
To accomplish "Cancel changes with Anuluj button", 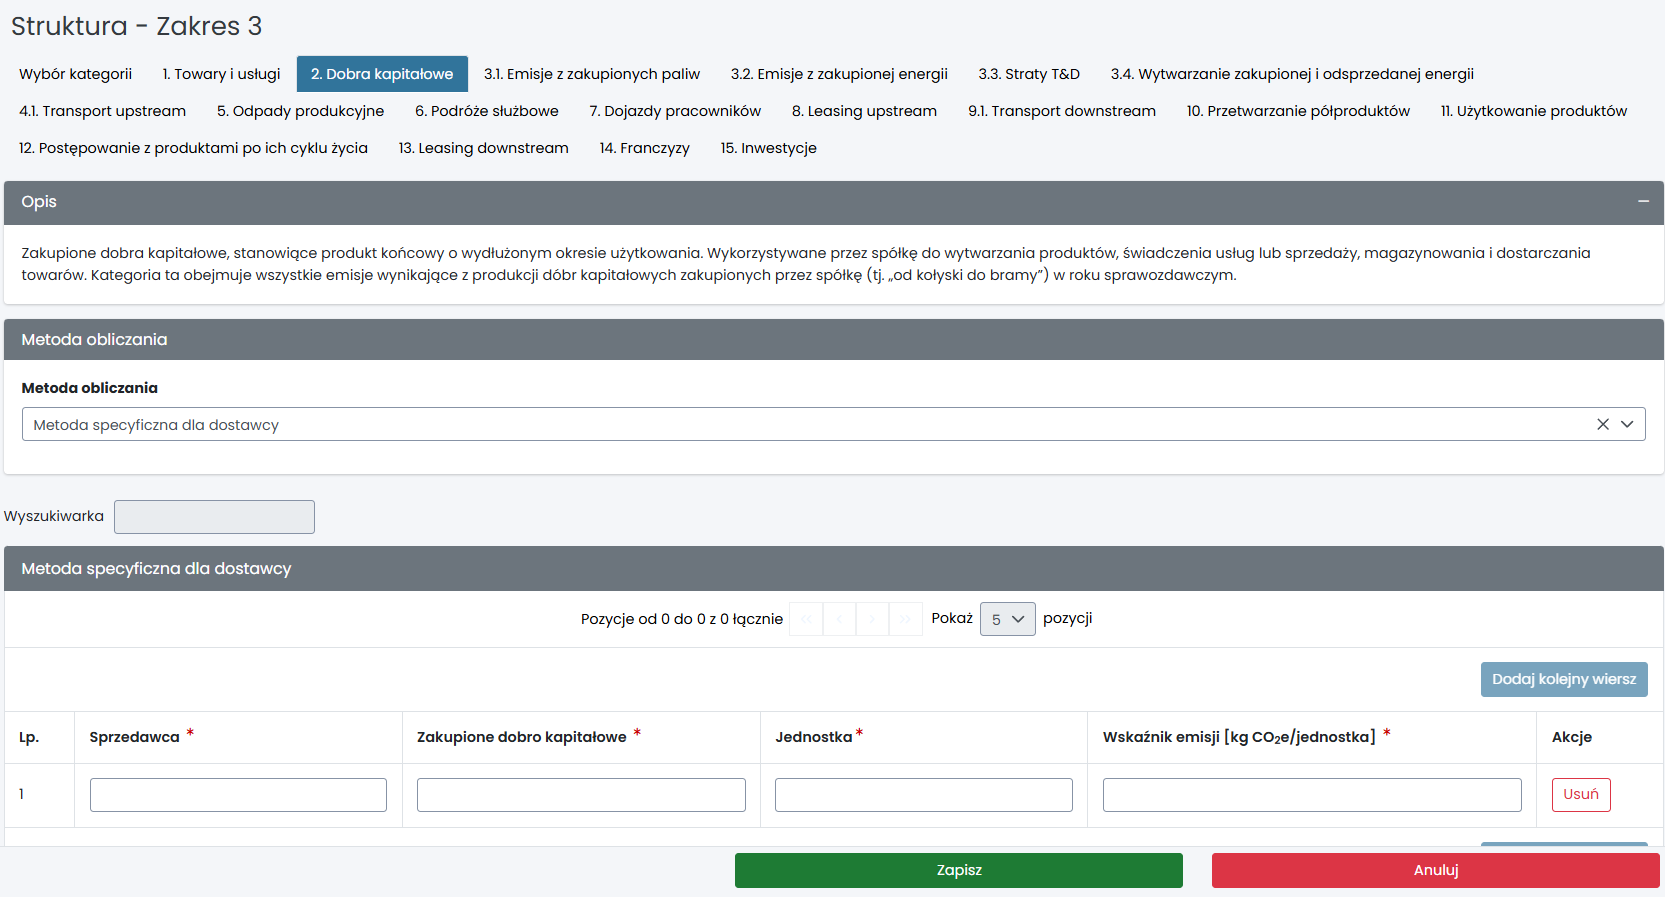I will pos(1435,870).
